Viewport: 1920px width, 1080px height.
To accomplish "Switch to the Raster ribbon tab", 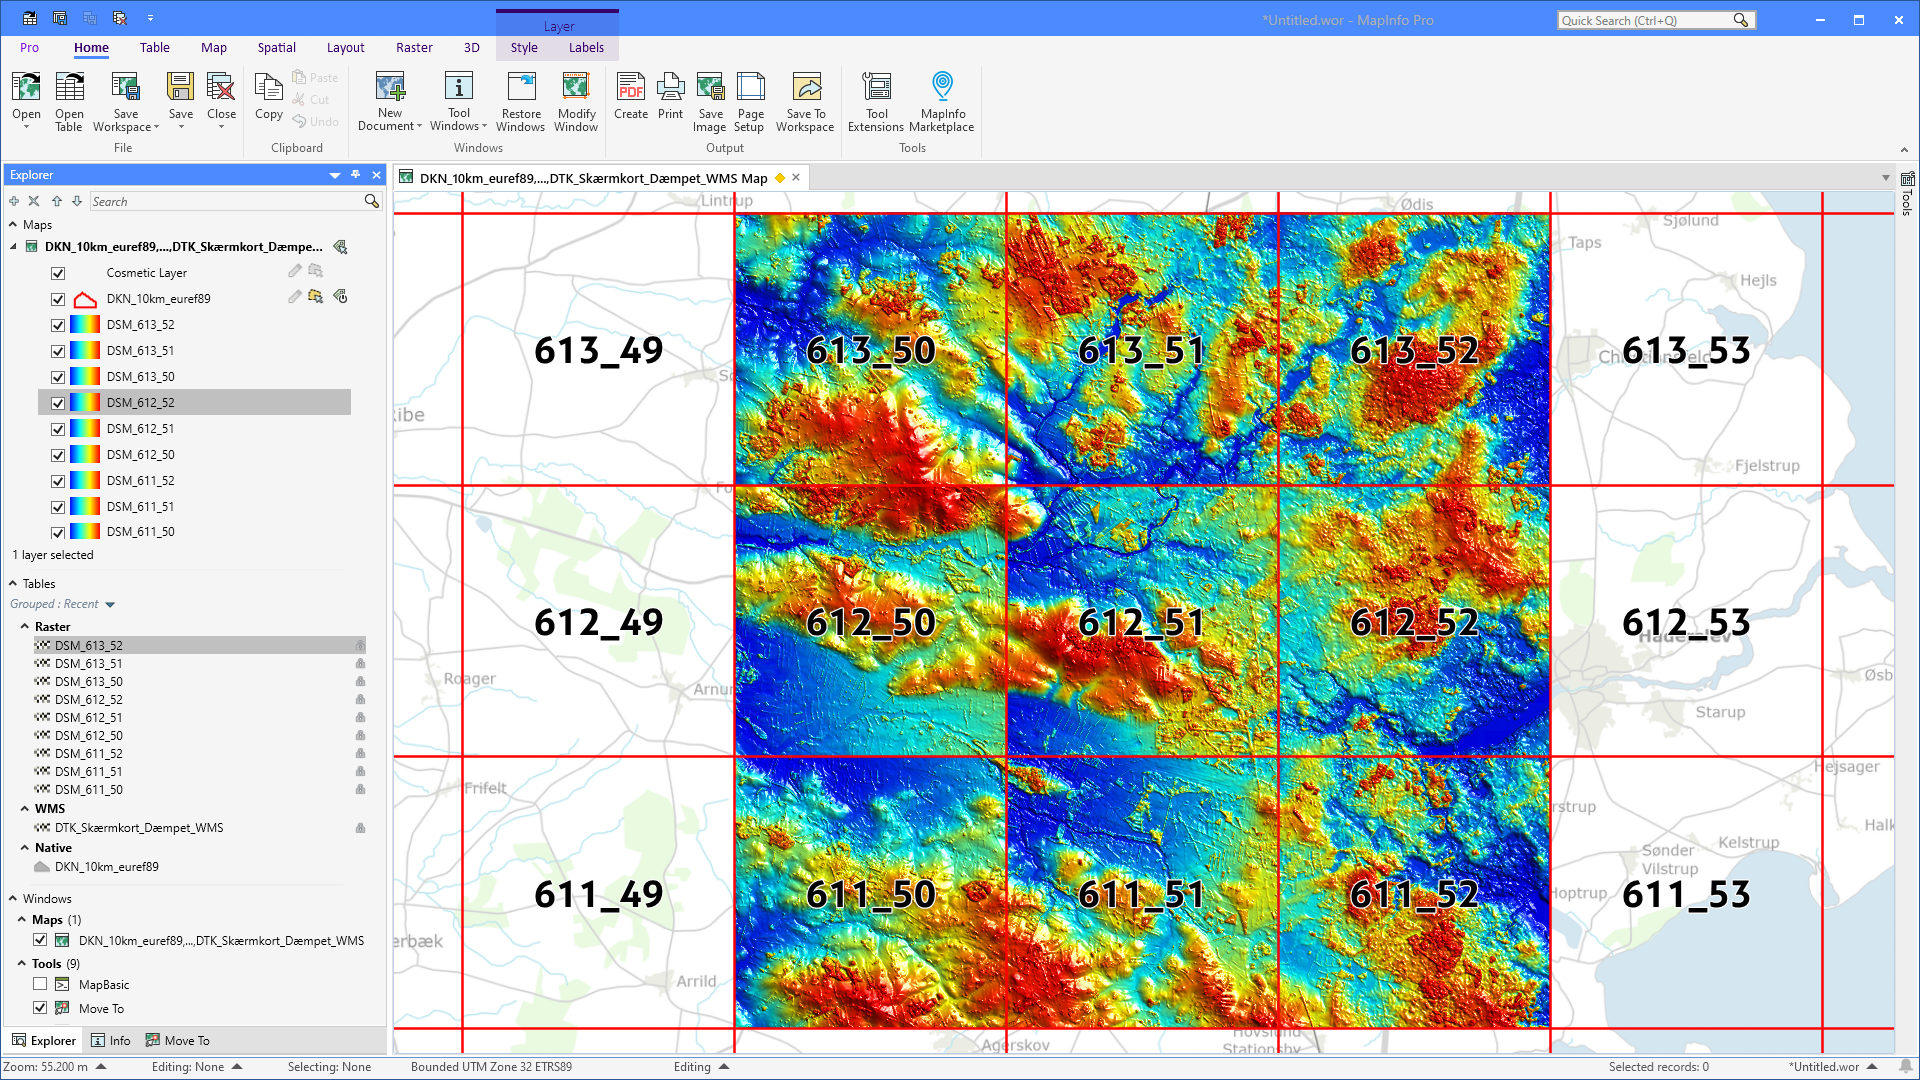I will tap(414, 47).
